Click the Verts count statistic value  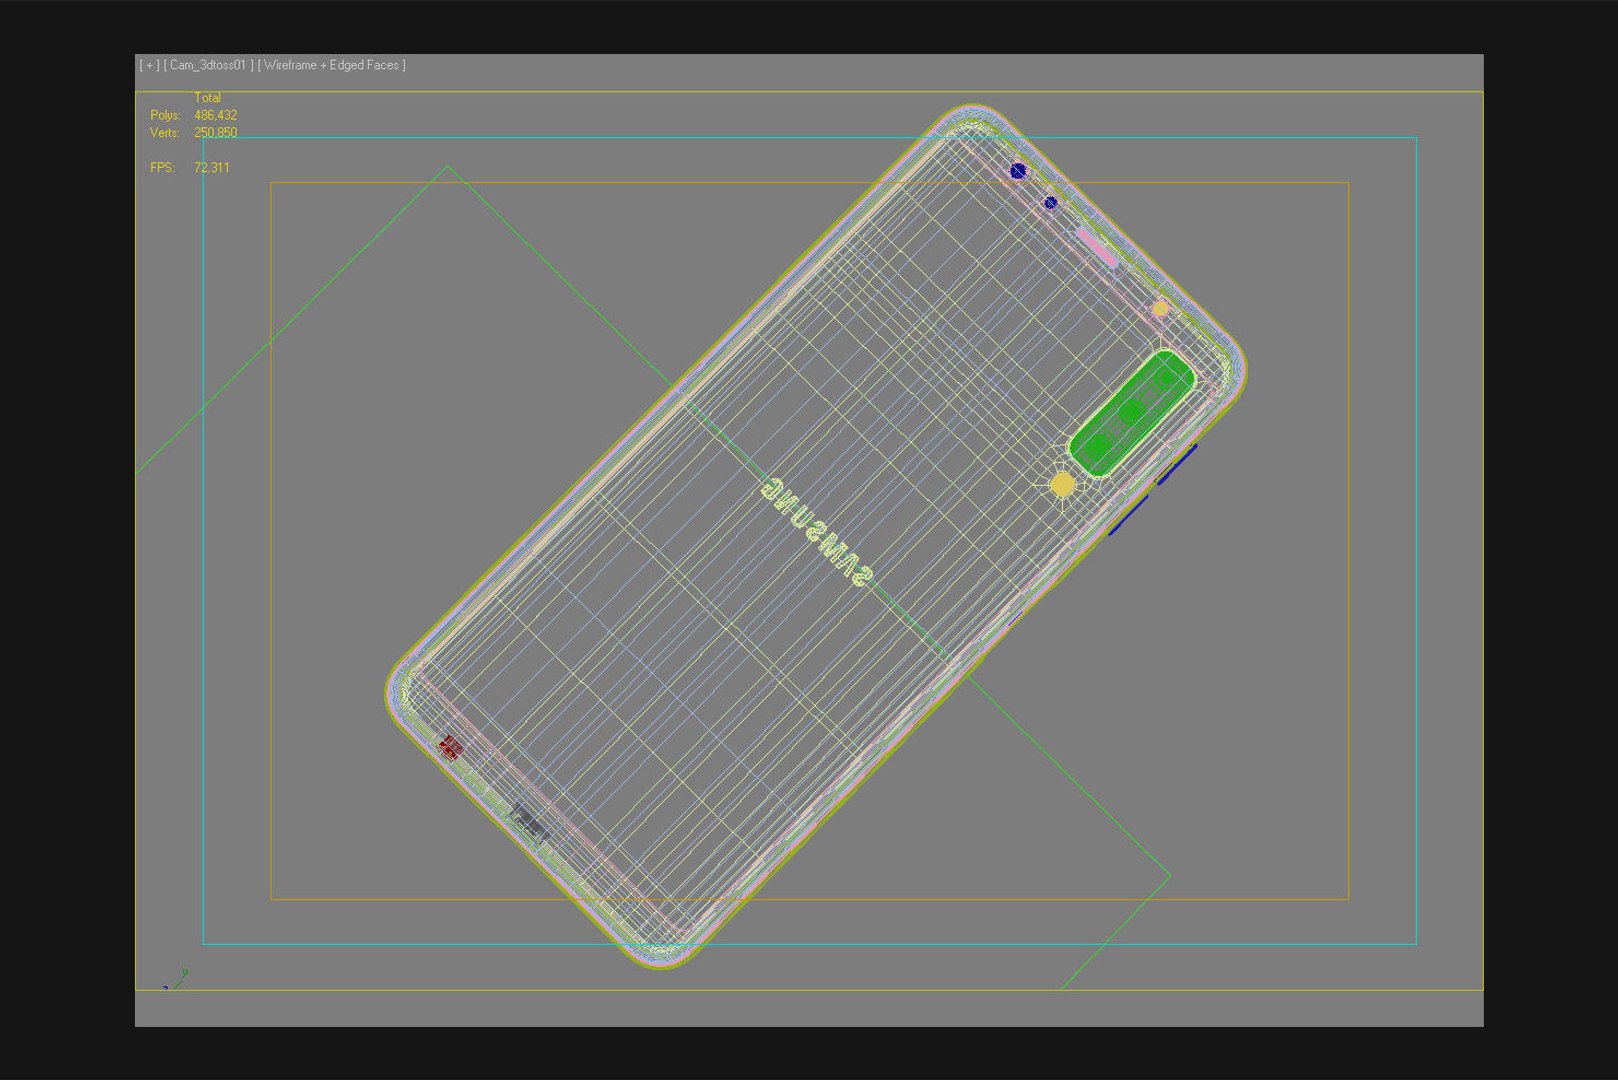(215, 132)
